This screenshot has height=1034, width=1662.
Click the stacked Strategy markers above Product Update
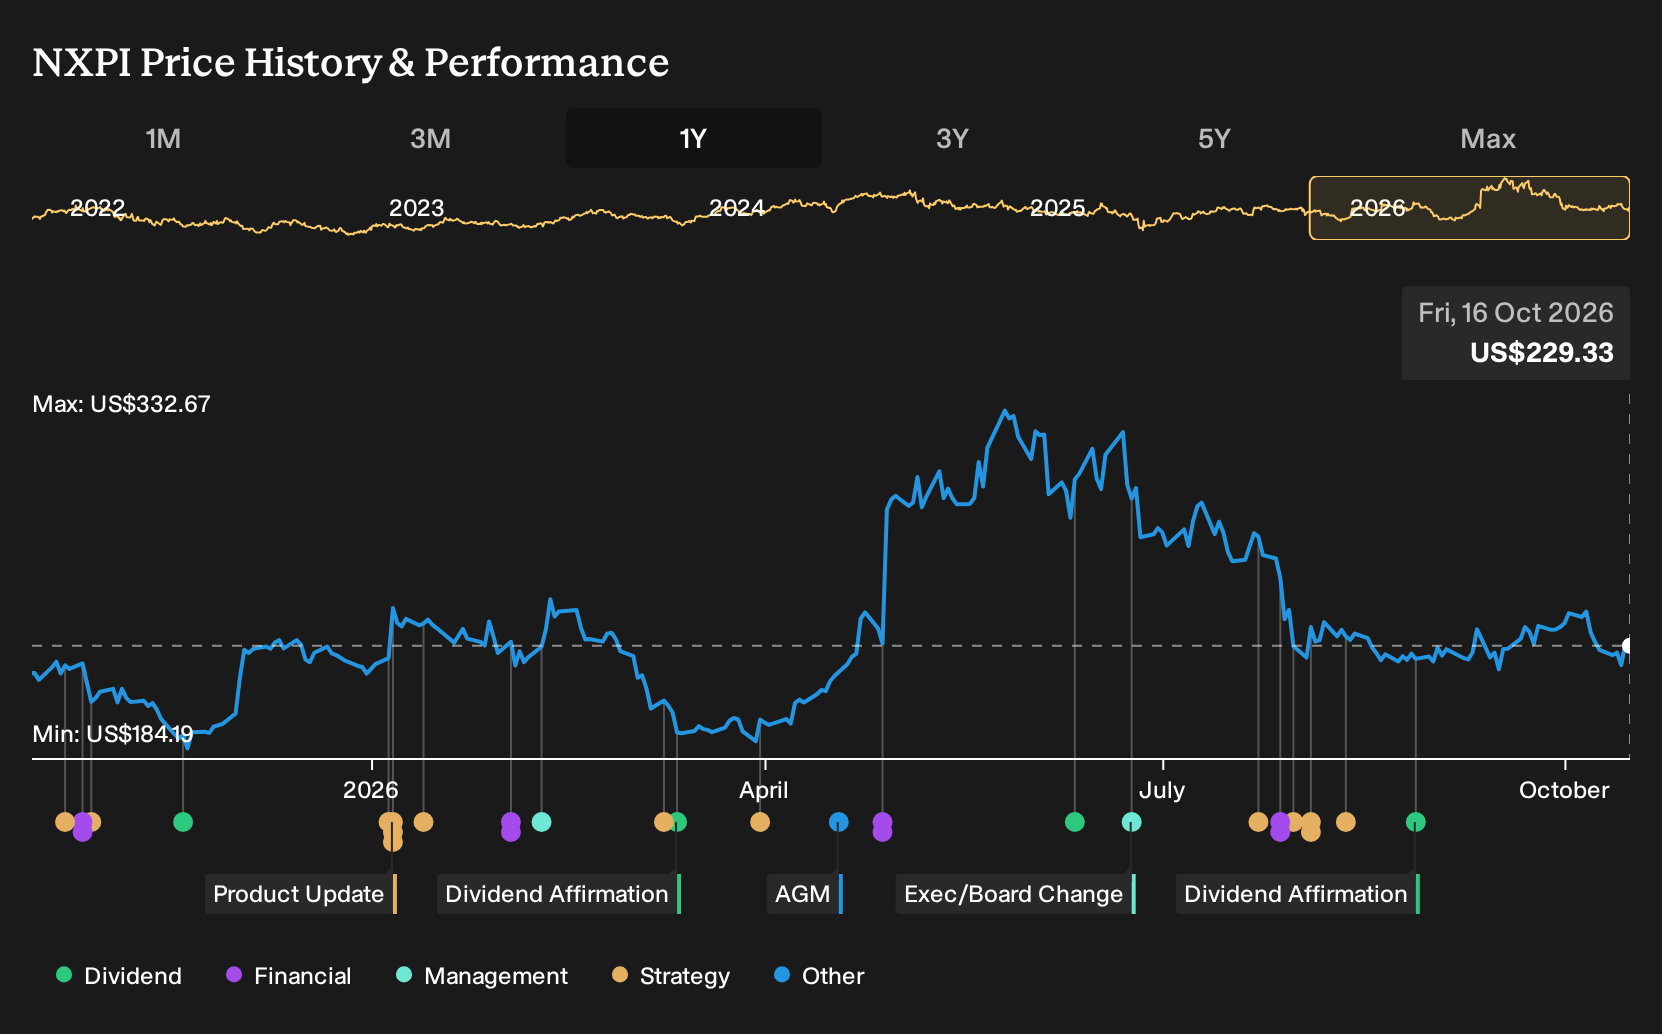click(x=392, y=831)
